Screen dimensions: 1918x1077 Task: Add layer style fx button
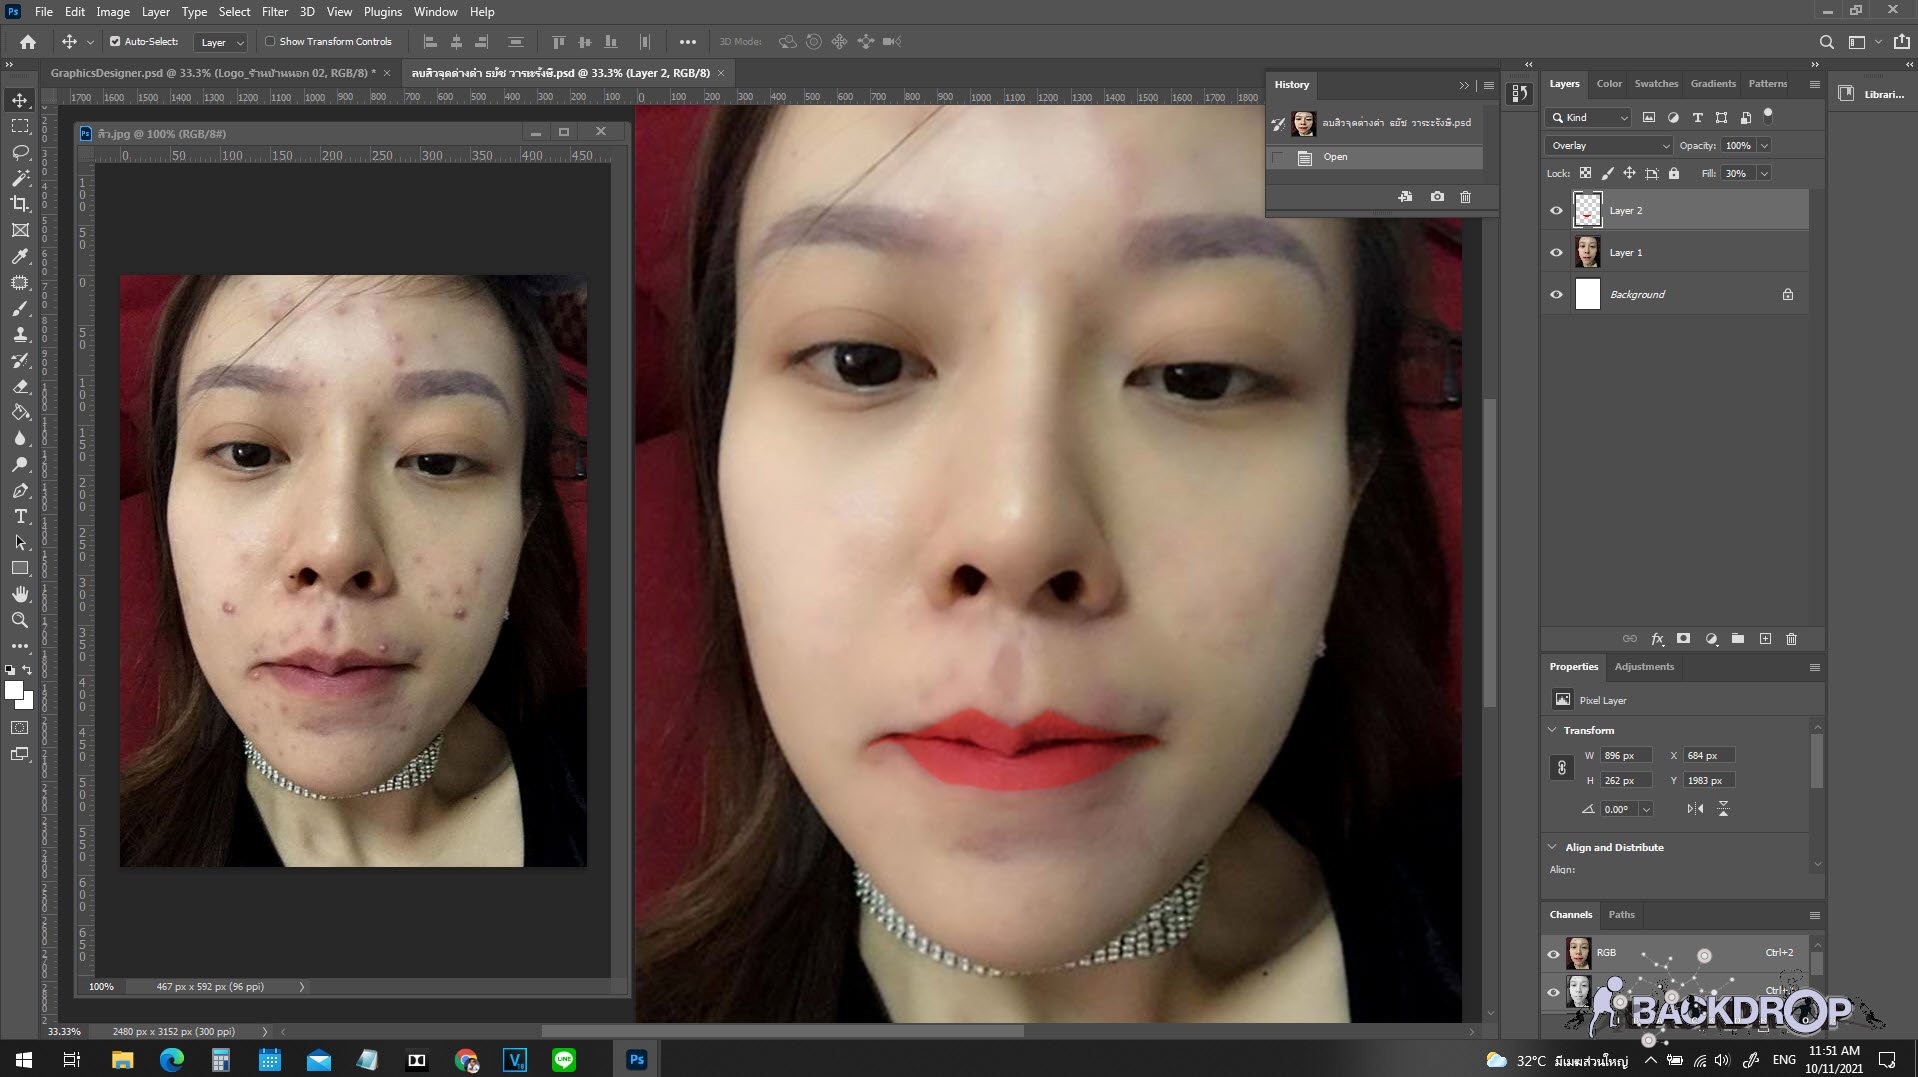[x=1657, y=639]
